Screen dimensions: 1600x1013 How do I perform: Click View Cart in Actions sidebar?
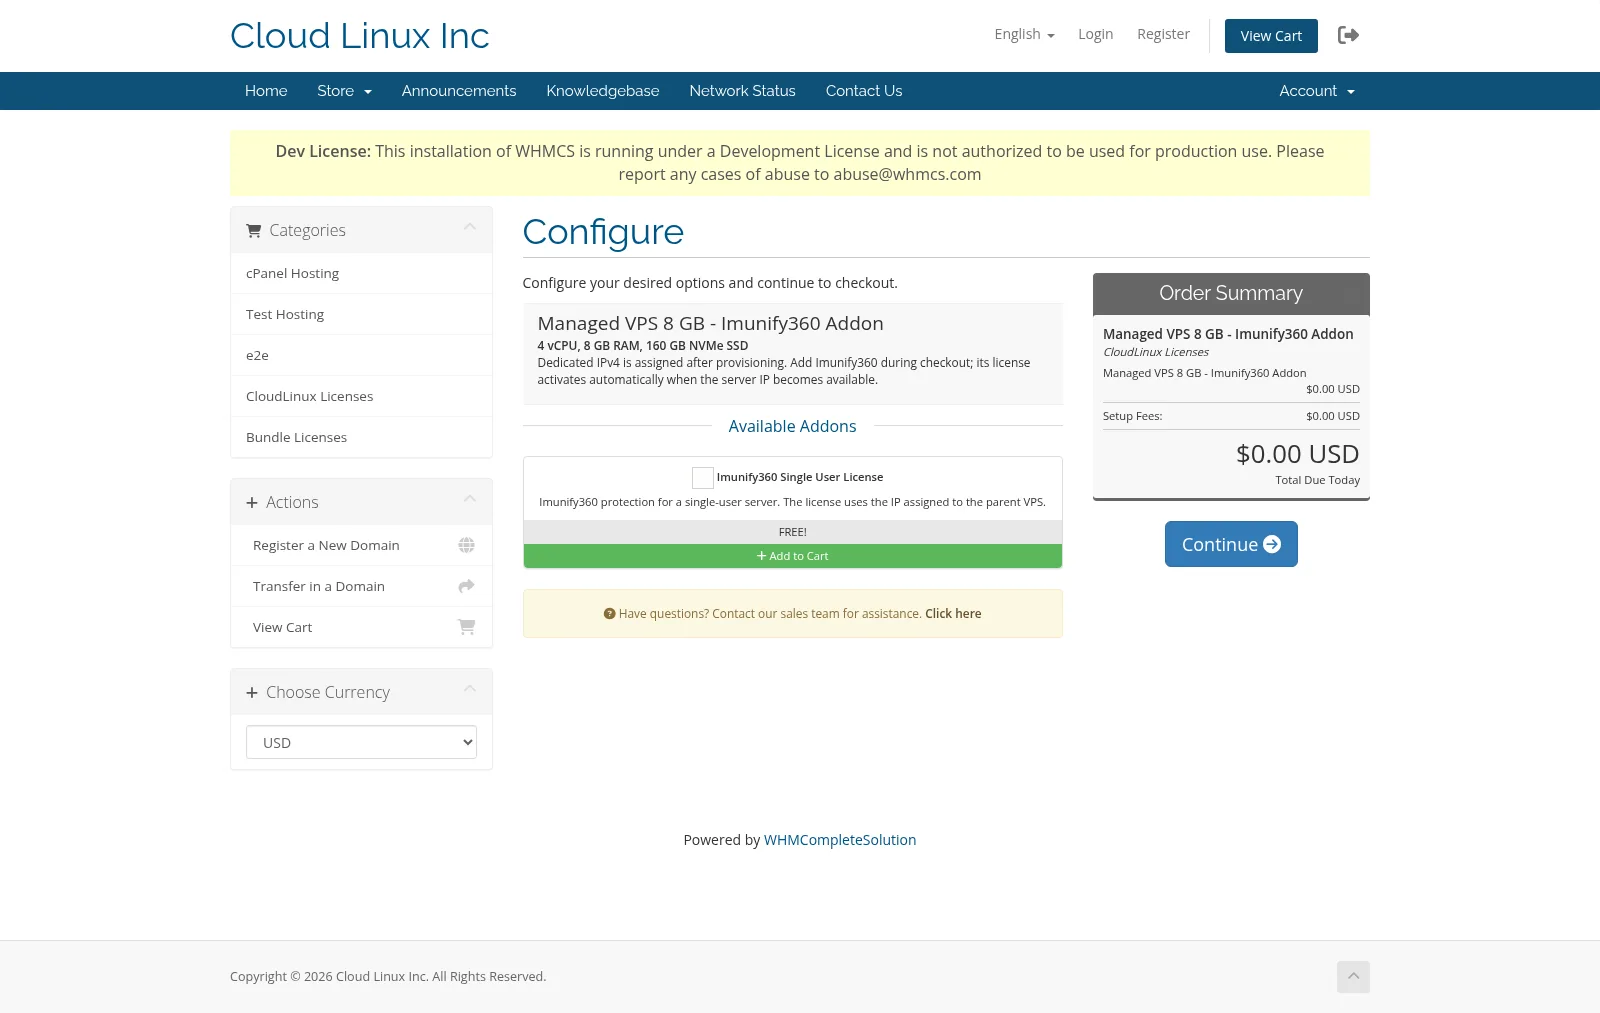pyautogui.click(x=361, y=627)
